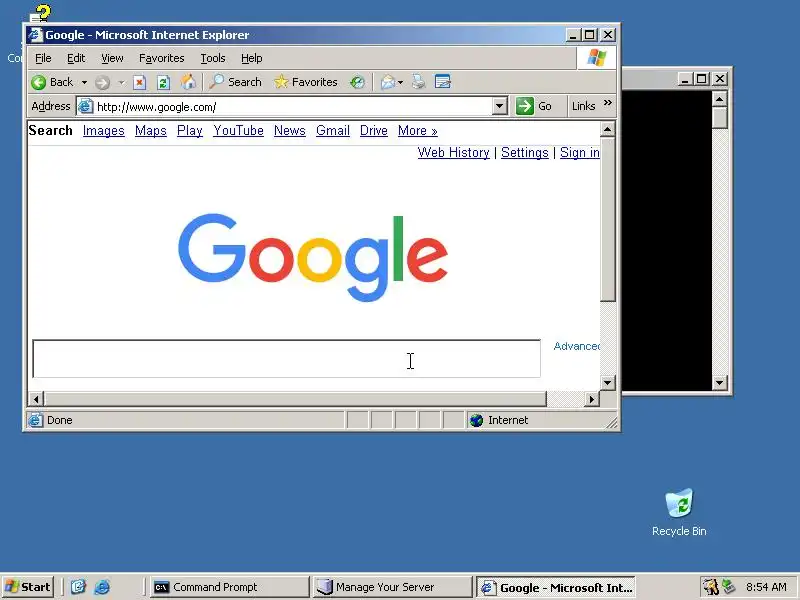Click into the Google search box
The image size is (800, 600).
pos(286,359)
